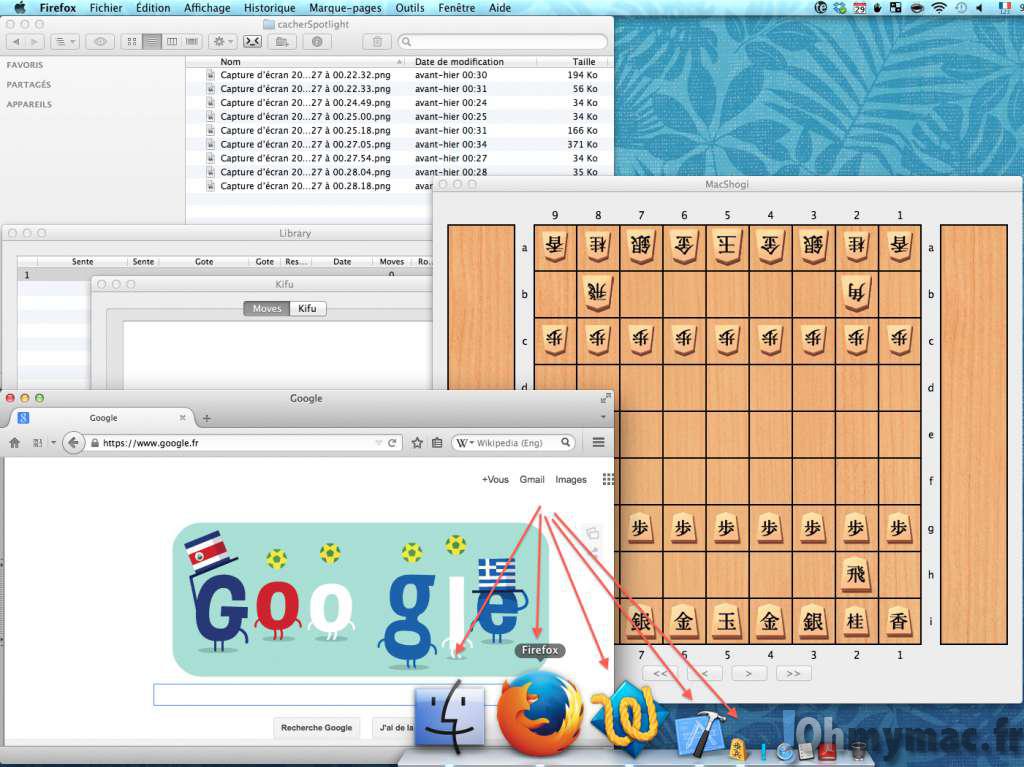1024x767 pixels.
Task: Click the Date column header in Library window
Action: click(342, 261)
